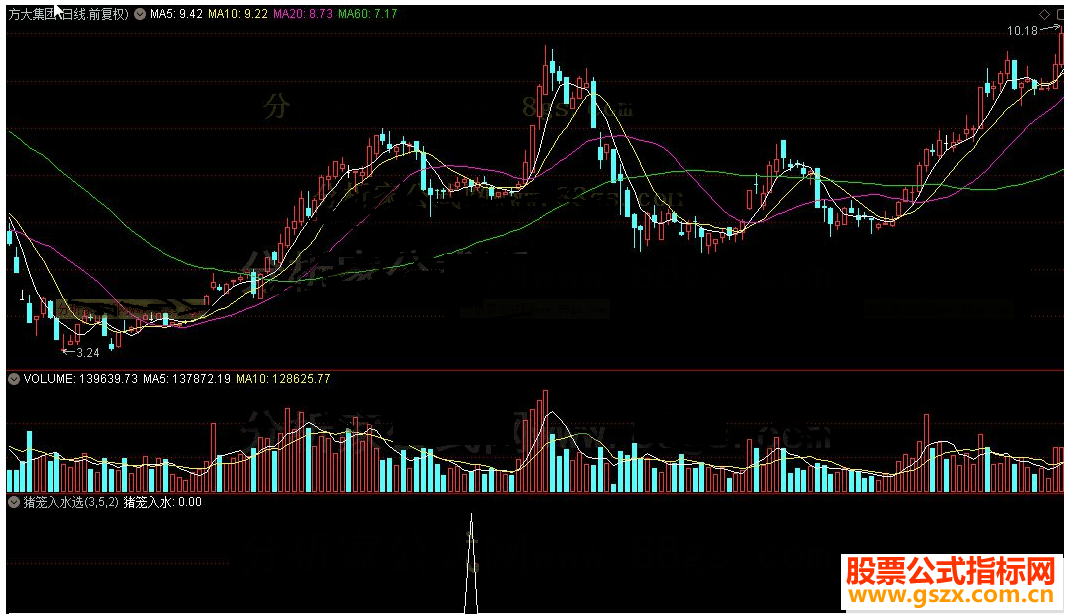Click the MA20: 8.73 label
Viewport: 1068px width, 615px height.
(303, 14)
